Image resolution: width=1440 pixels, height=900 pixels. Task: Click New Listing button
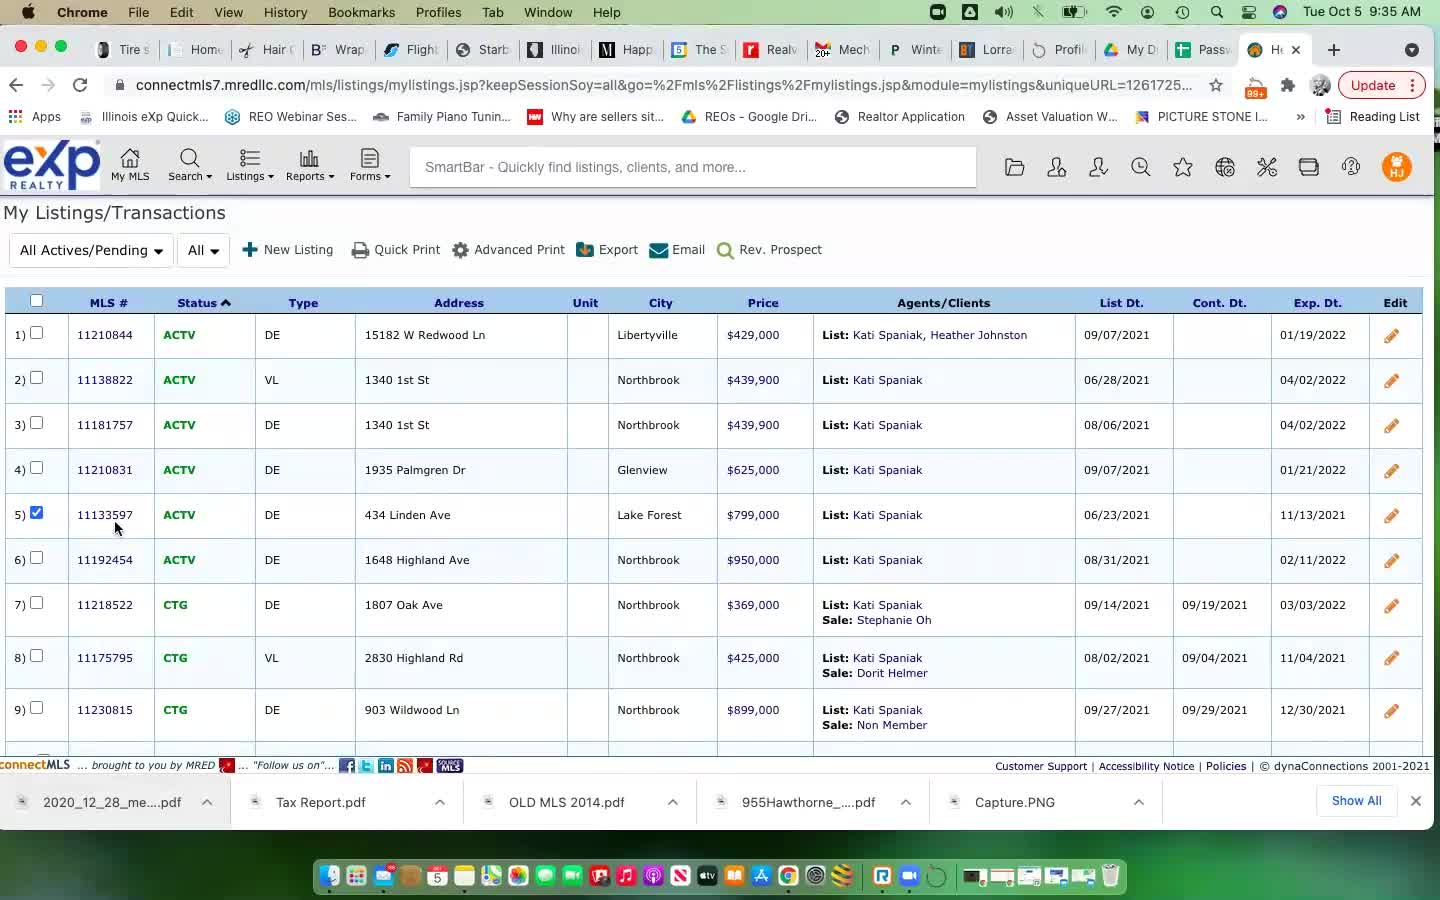point(288,250)
